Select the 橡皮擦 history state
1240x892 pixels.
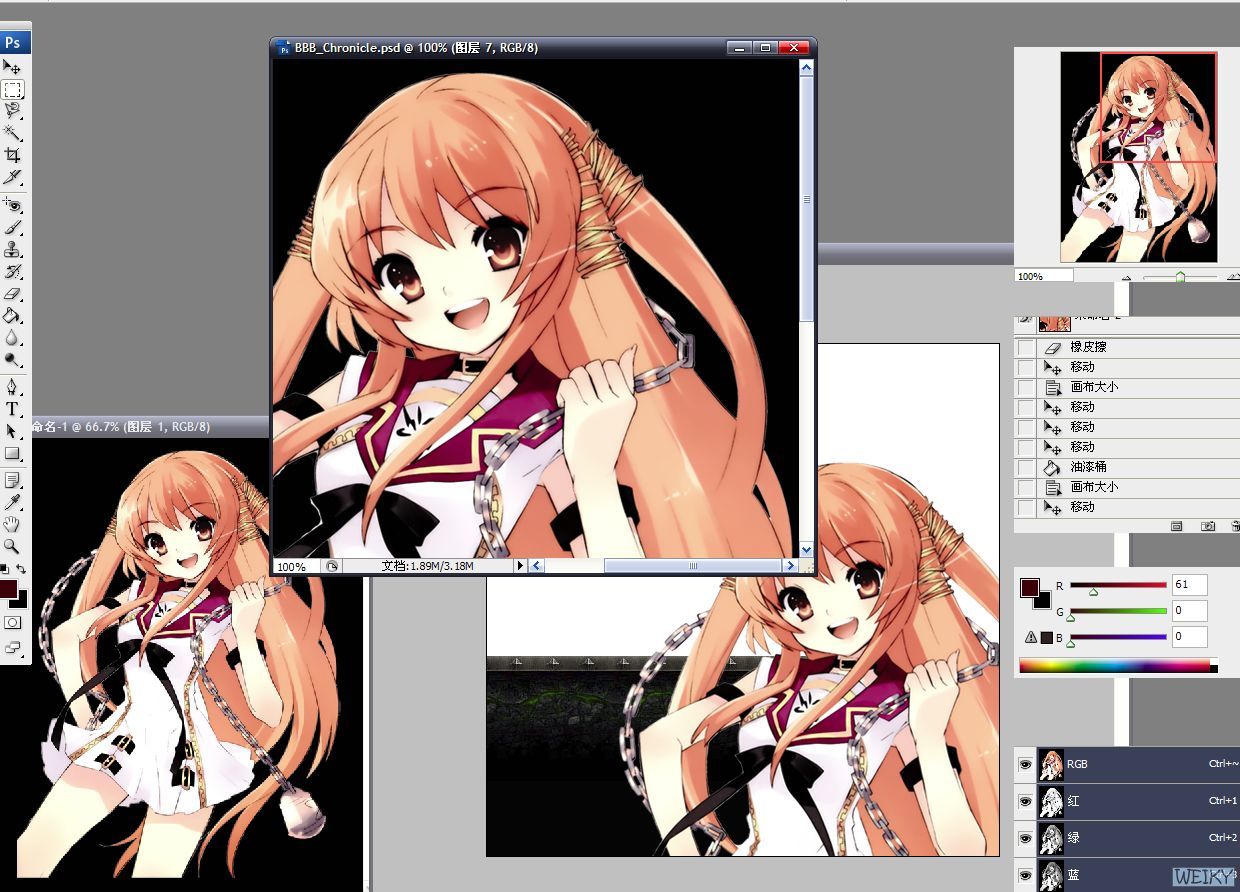tap(1139, 347)
